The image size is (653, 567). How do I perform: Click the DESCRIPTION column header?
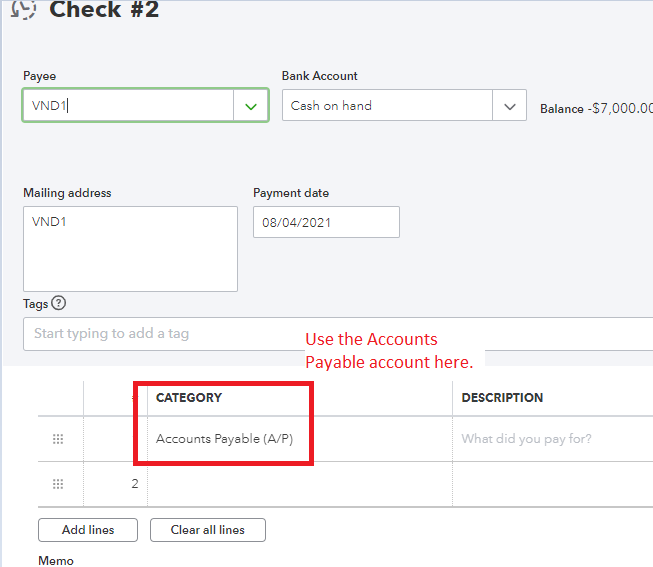pyautogui.click(x=502, y=398)
